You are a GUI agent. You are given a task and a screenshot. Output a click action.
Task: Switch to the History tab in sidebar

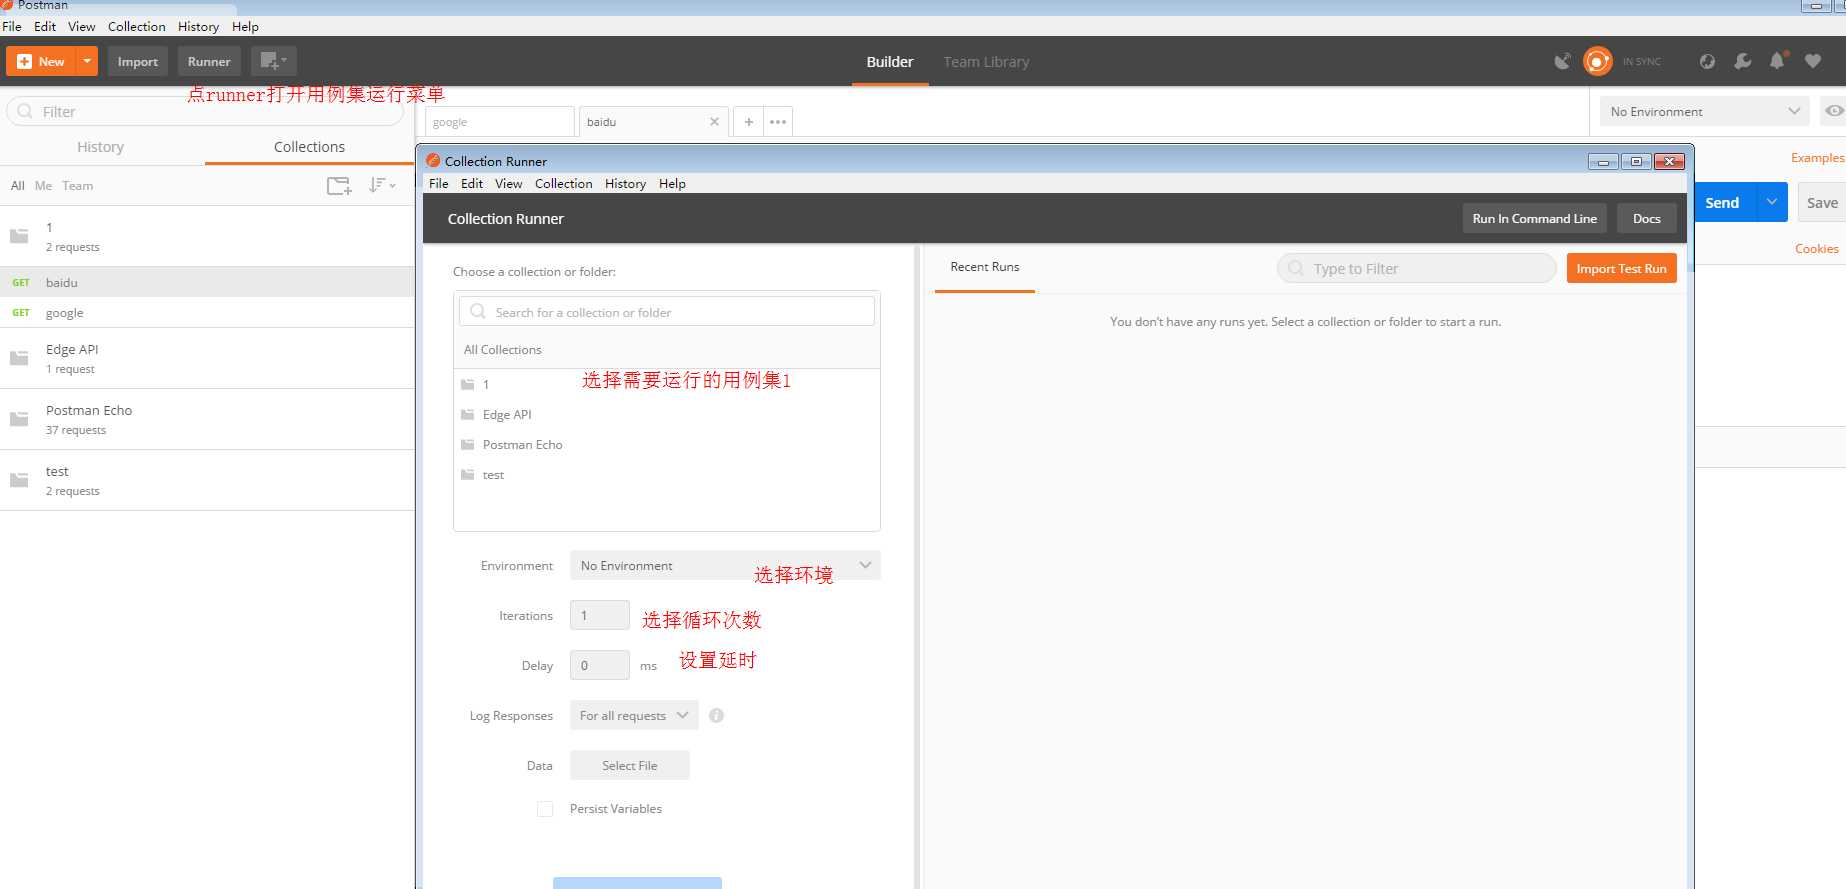pos(100,147)
